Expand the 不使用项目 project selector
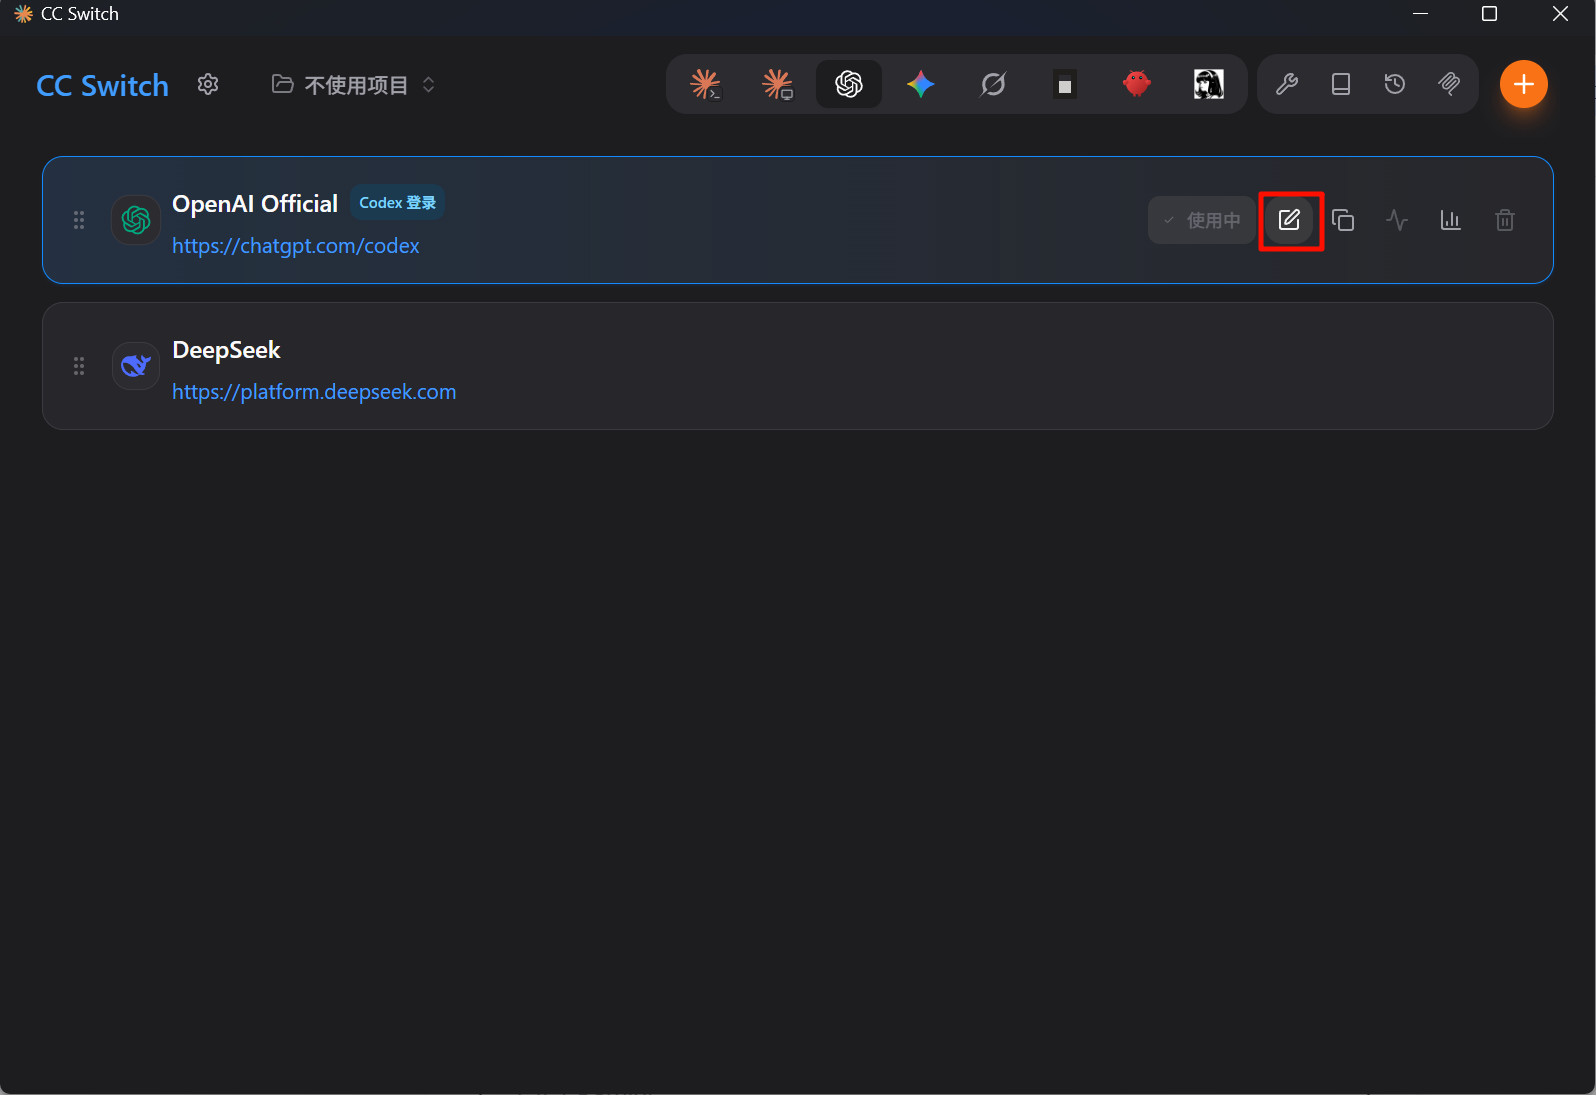The image size is (1596, 1095). tap(354, 85)
